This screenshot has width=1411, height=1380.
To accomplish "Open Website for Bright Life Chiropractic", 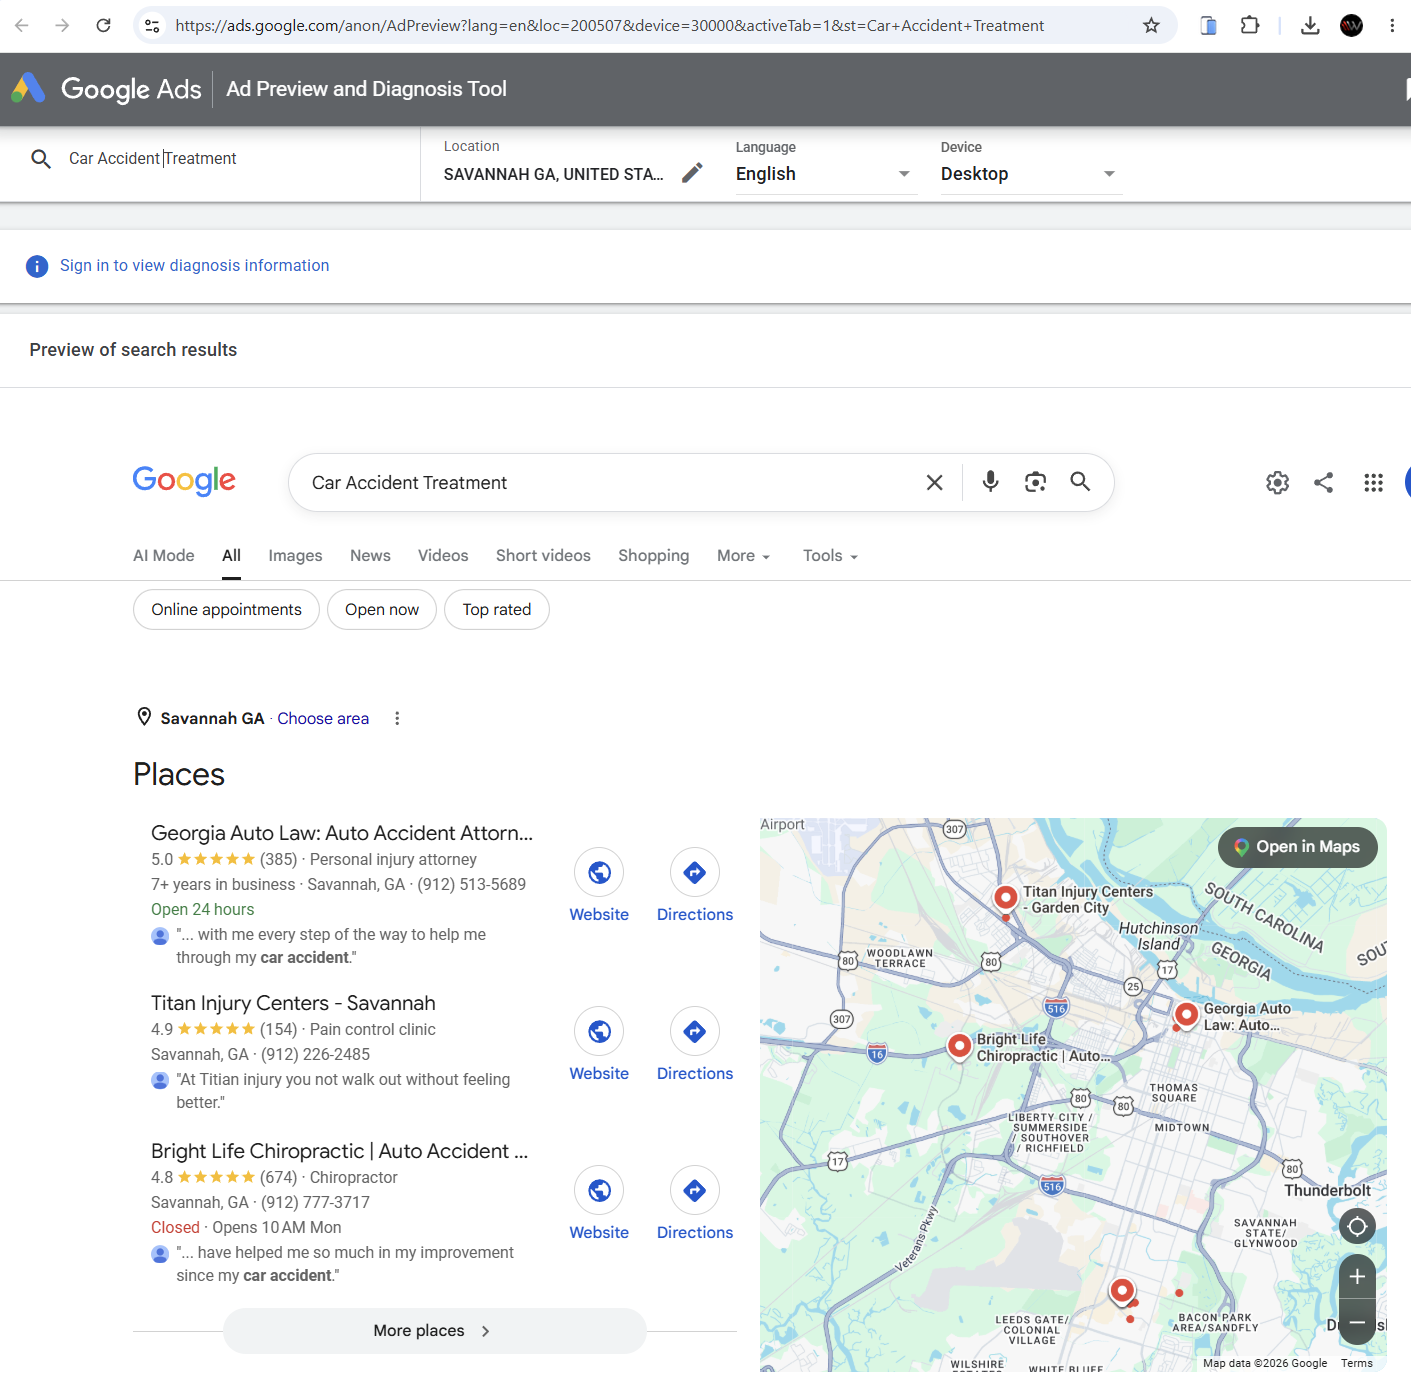I will point(599,1204).
